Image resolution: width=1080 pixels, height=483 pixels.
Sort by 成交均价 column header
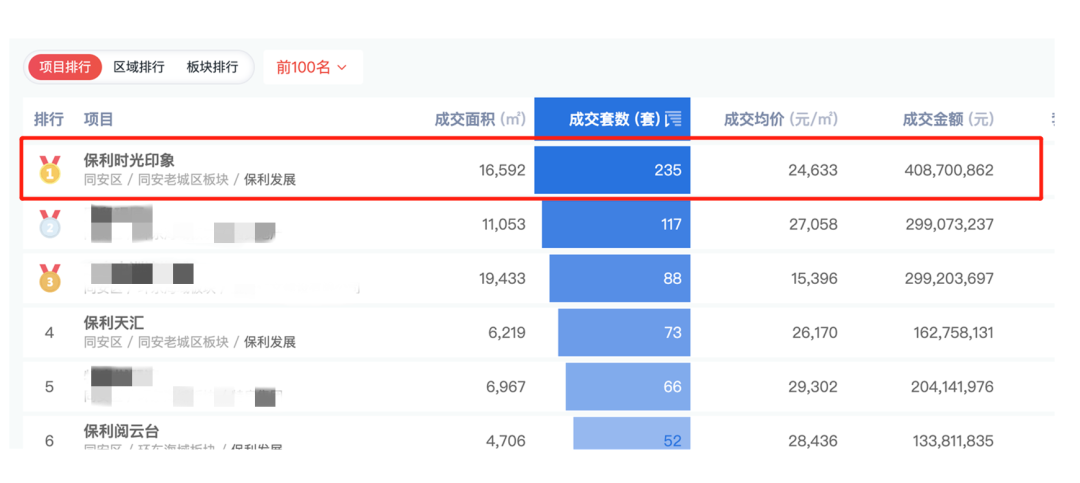pos(780,119)
